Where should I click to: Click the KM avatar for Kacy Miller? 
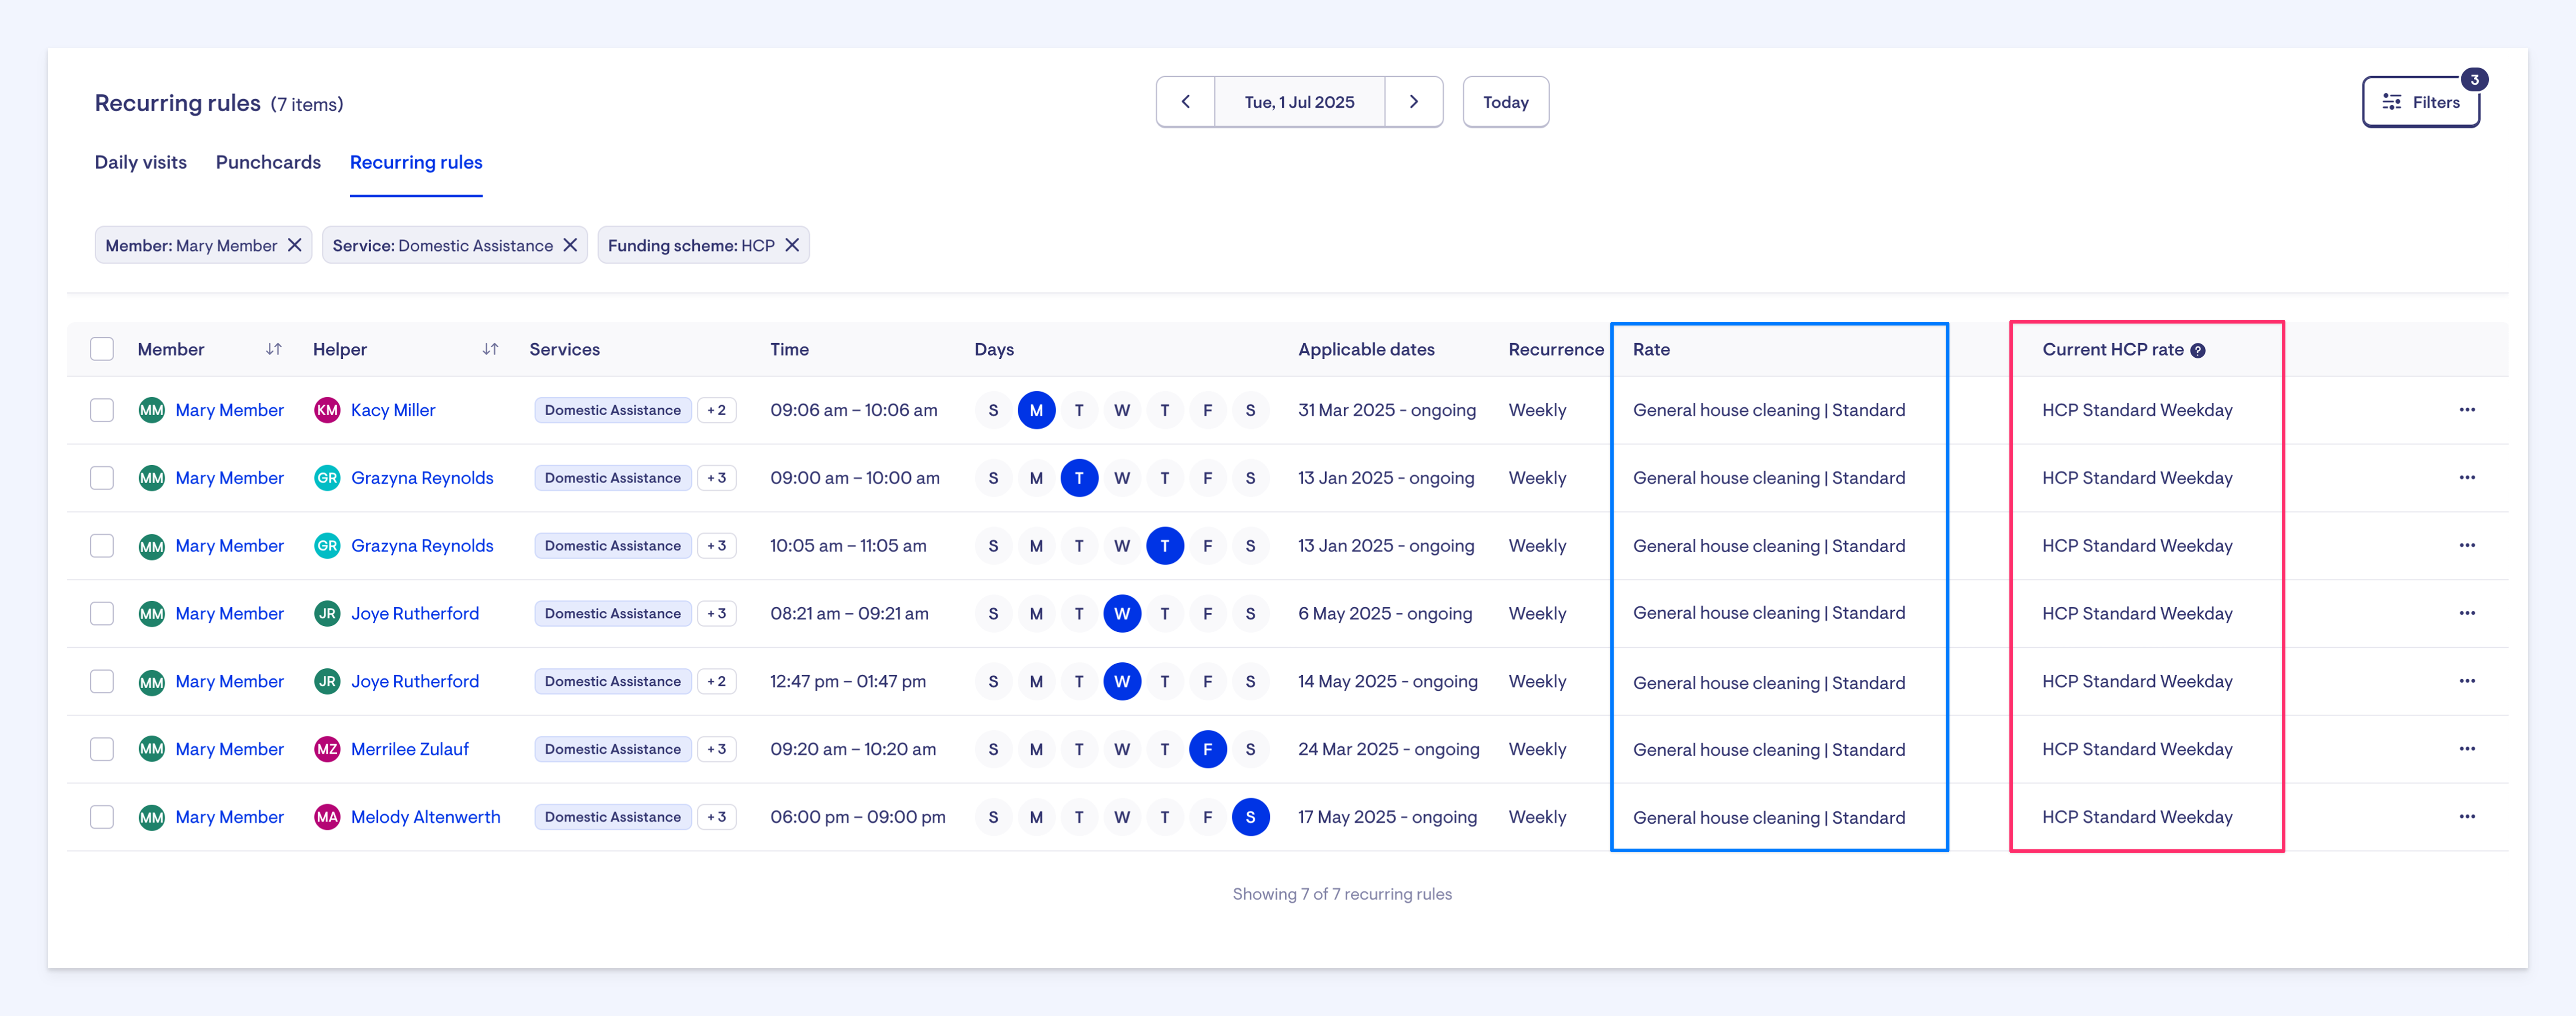point(327,410)
